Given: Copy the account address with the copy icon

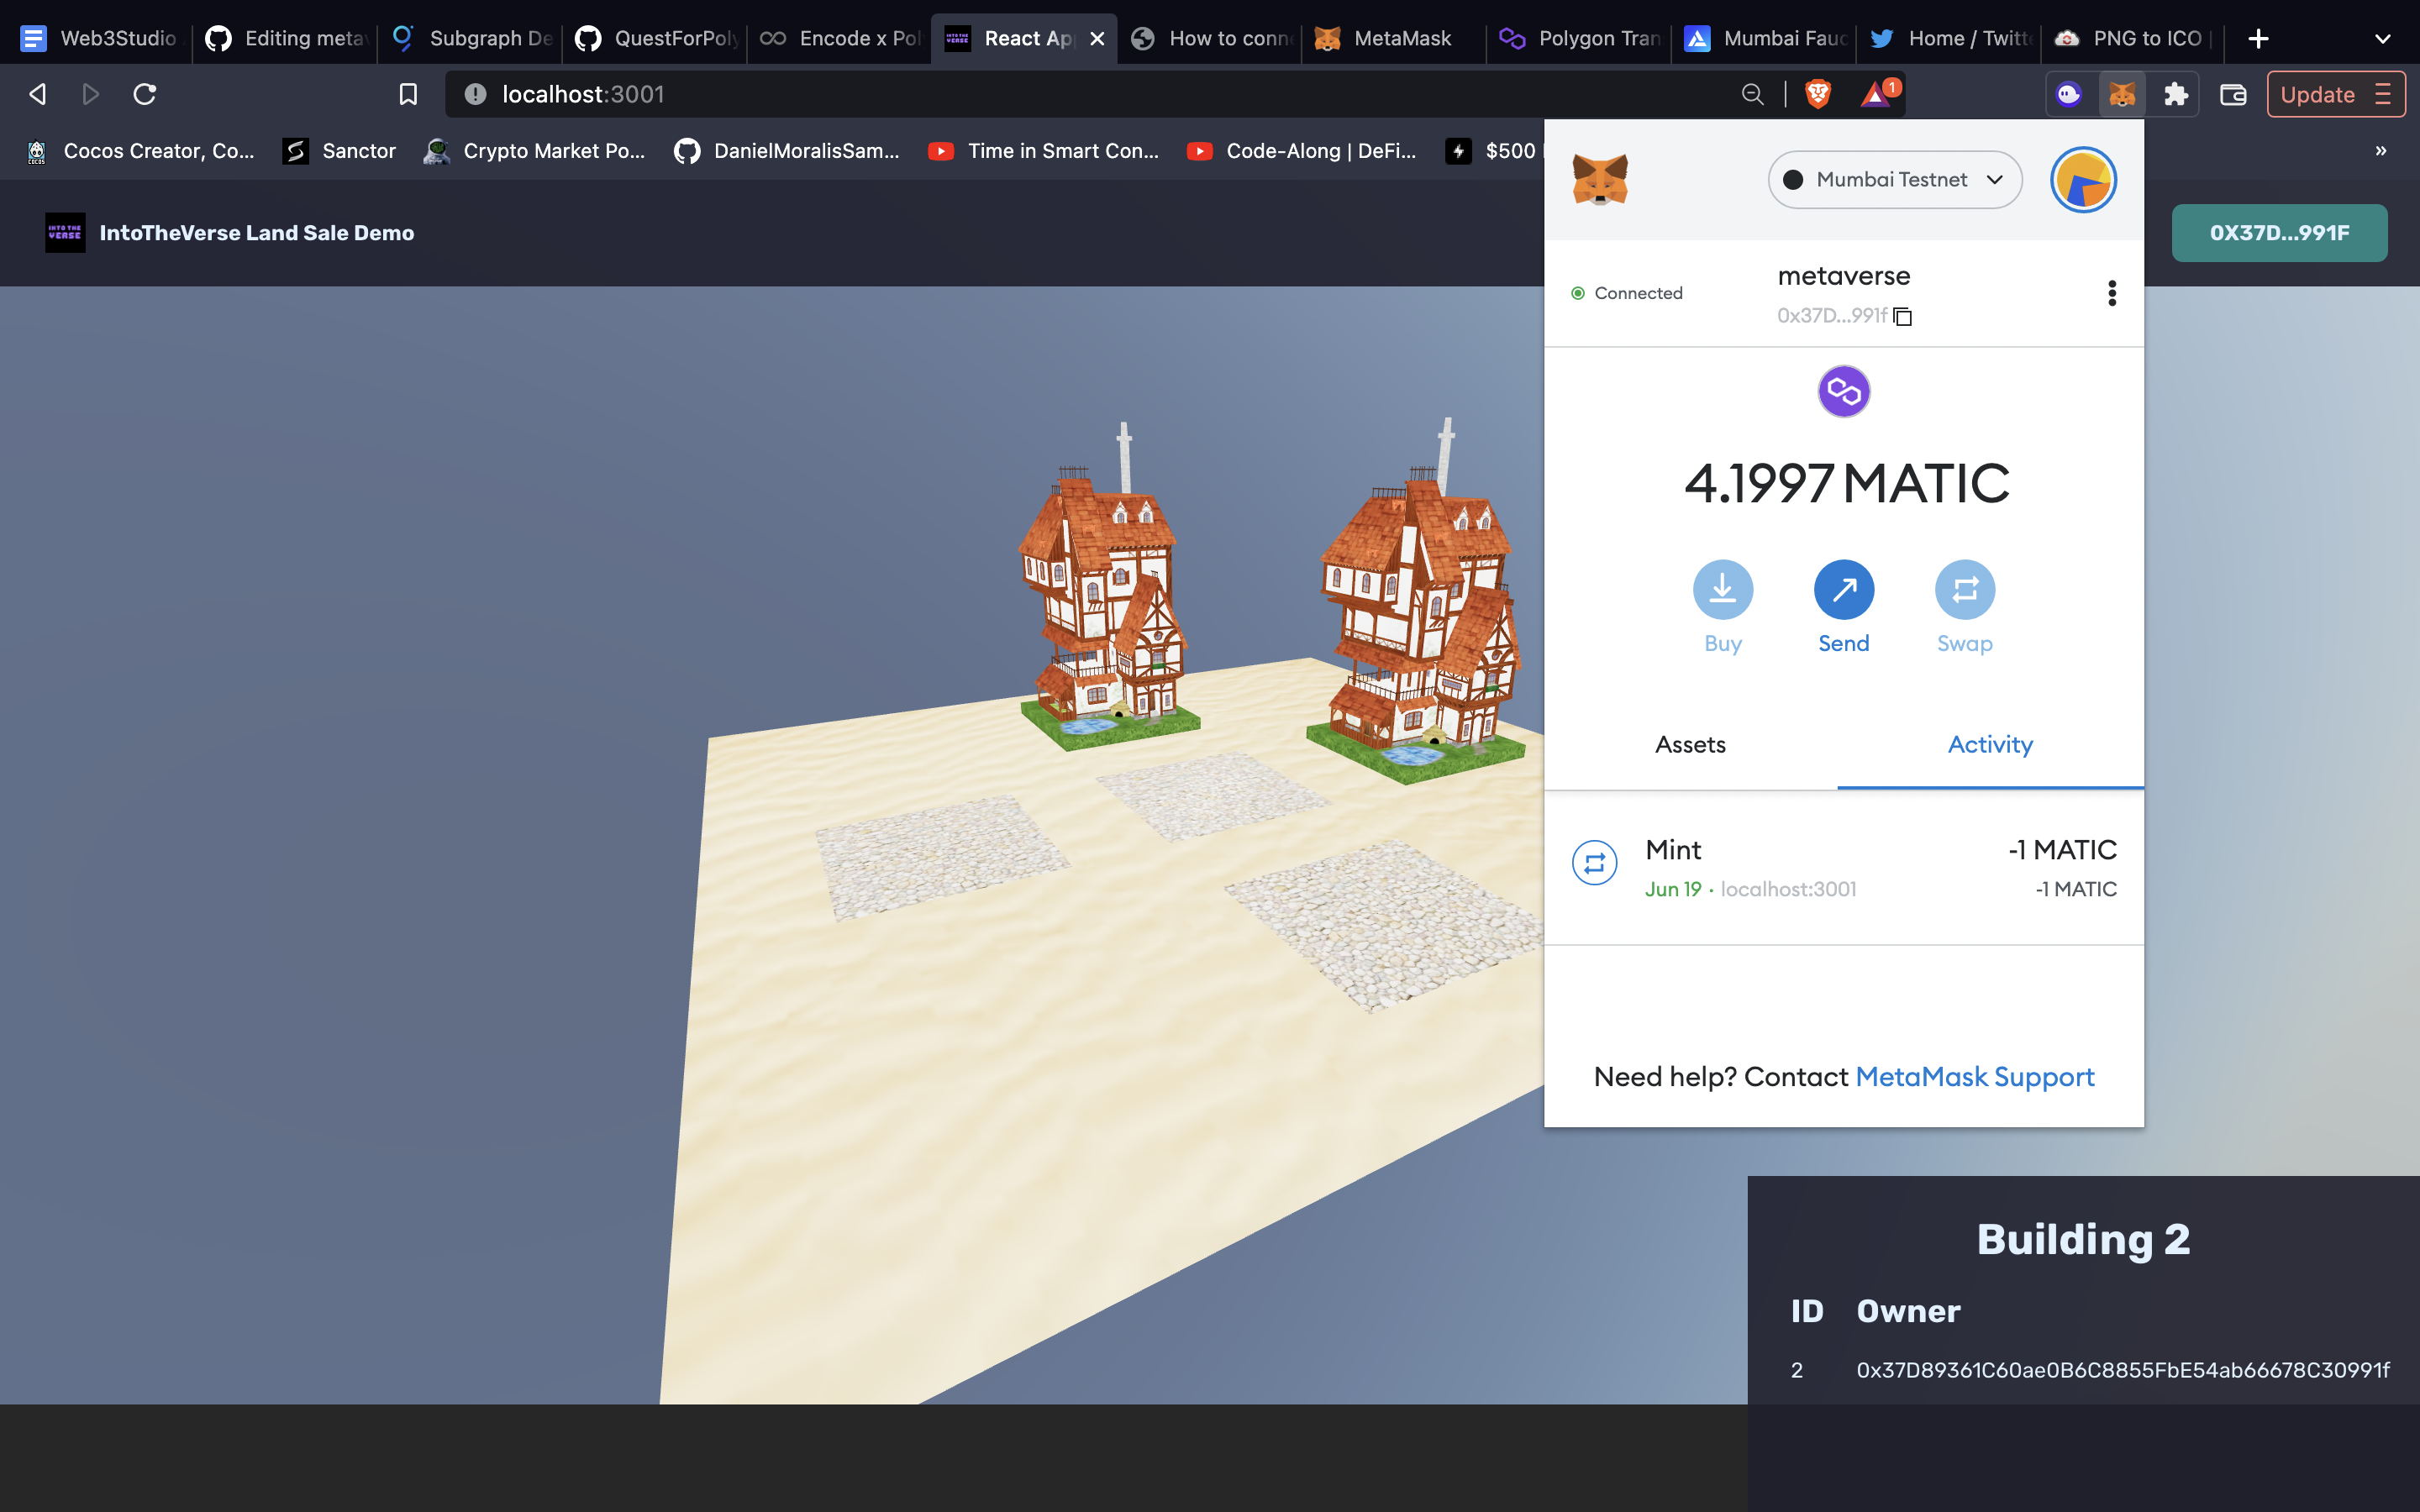Looking at the screenshot, I should coord(1903,316).
